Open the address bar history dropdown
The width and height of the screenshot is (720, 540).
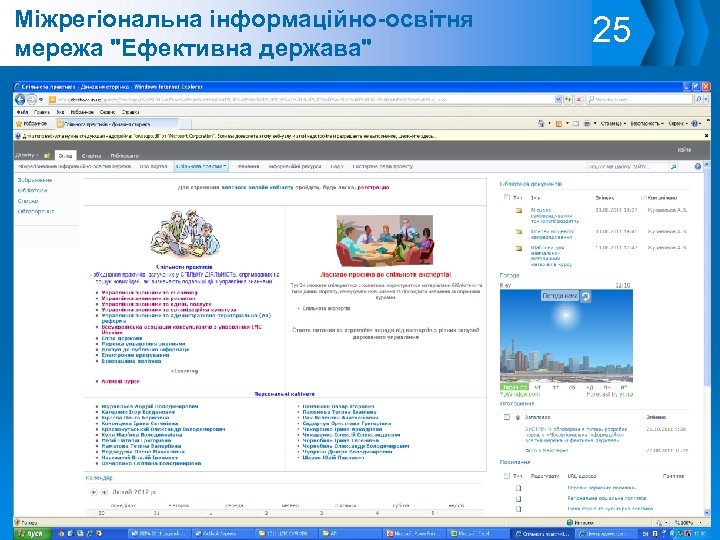558,99
